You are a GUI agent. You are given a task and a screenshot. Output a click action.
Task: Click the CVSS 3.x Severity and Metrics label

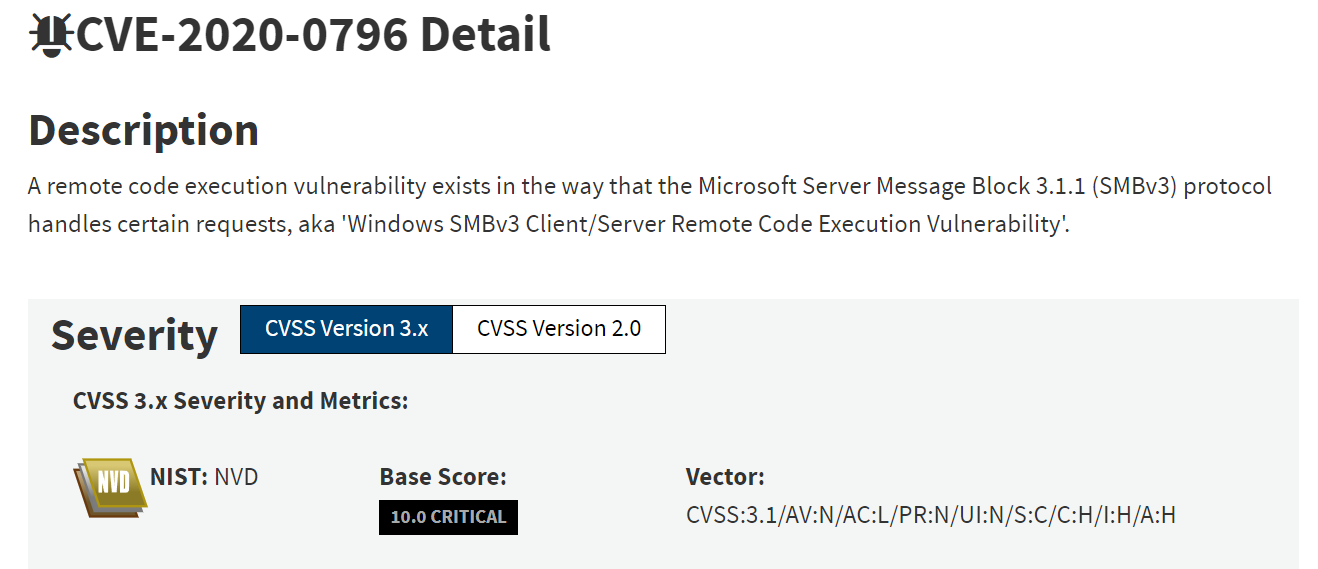(240, 401)
